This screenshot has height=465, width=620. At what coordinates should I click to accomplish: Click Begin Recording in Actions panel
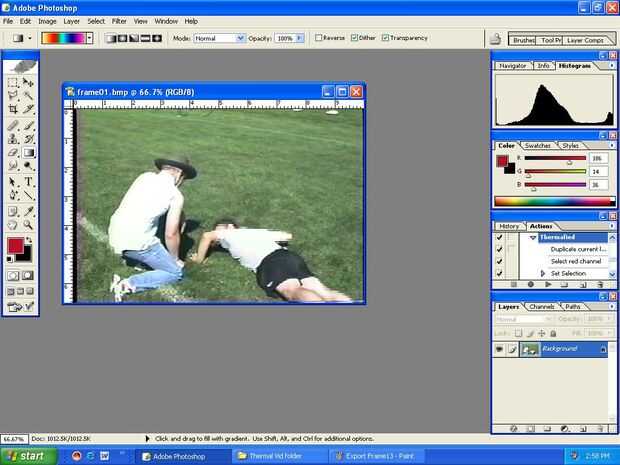click(531, 284)
